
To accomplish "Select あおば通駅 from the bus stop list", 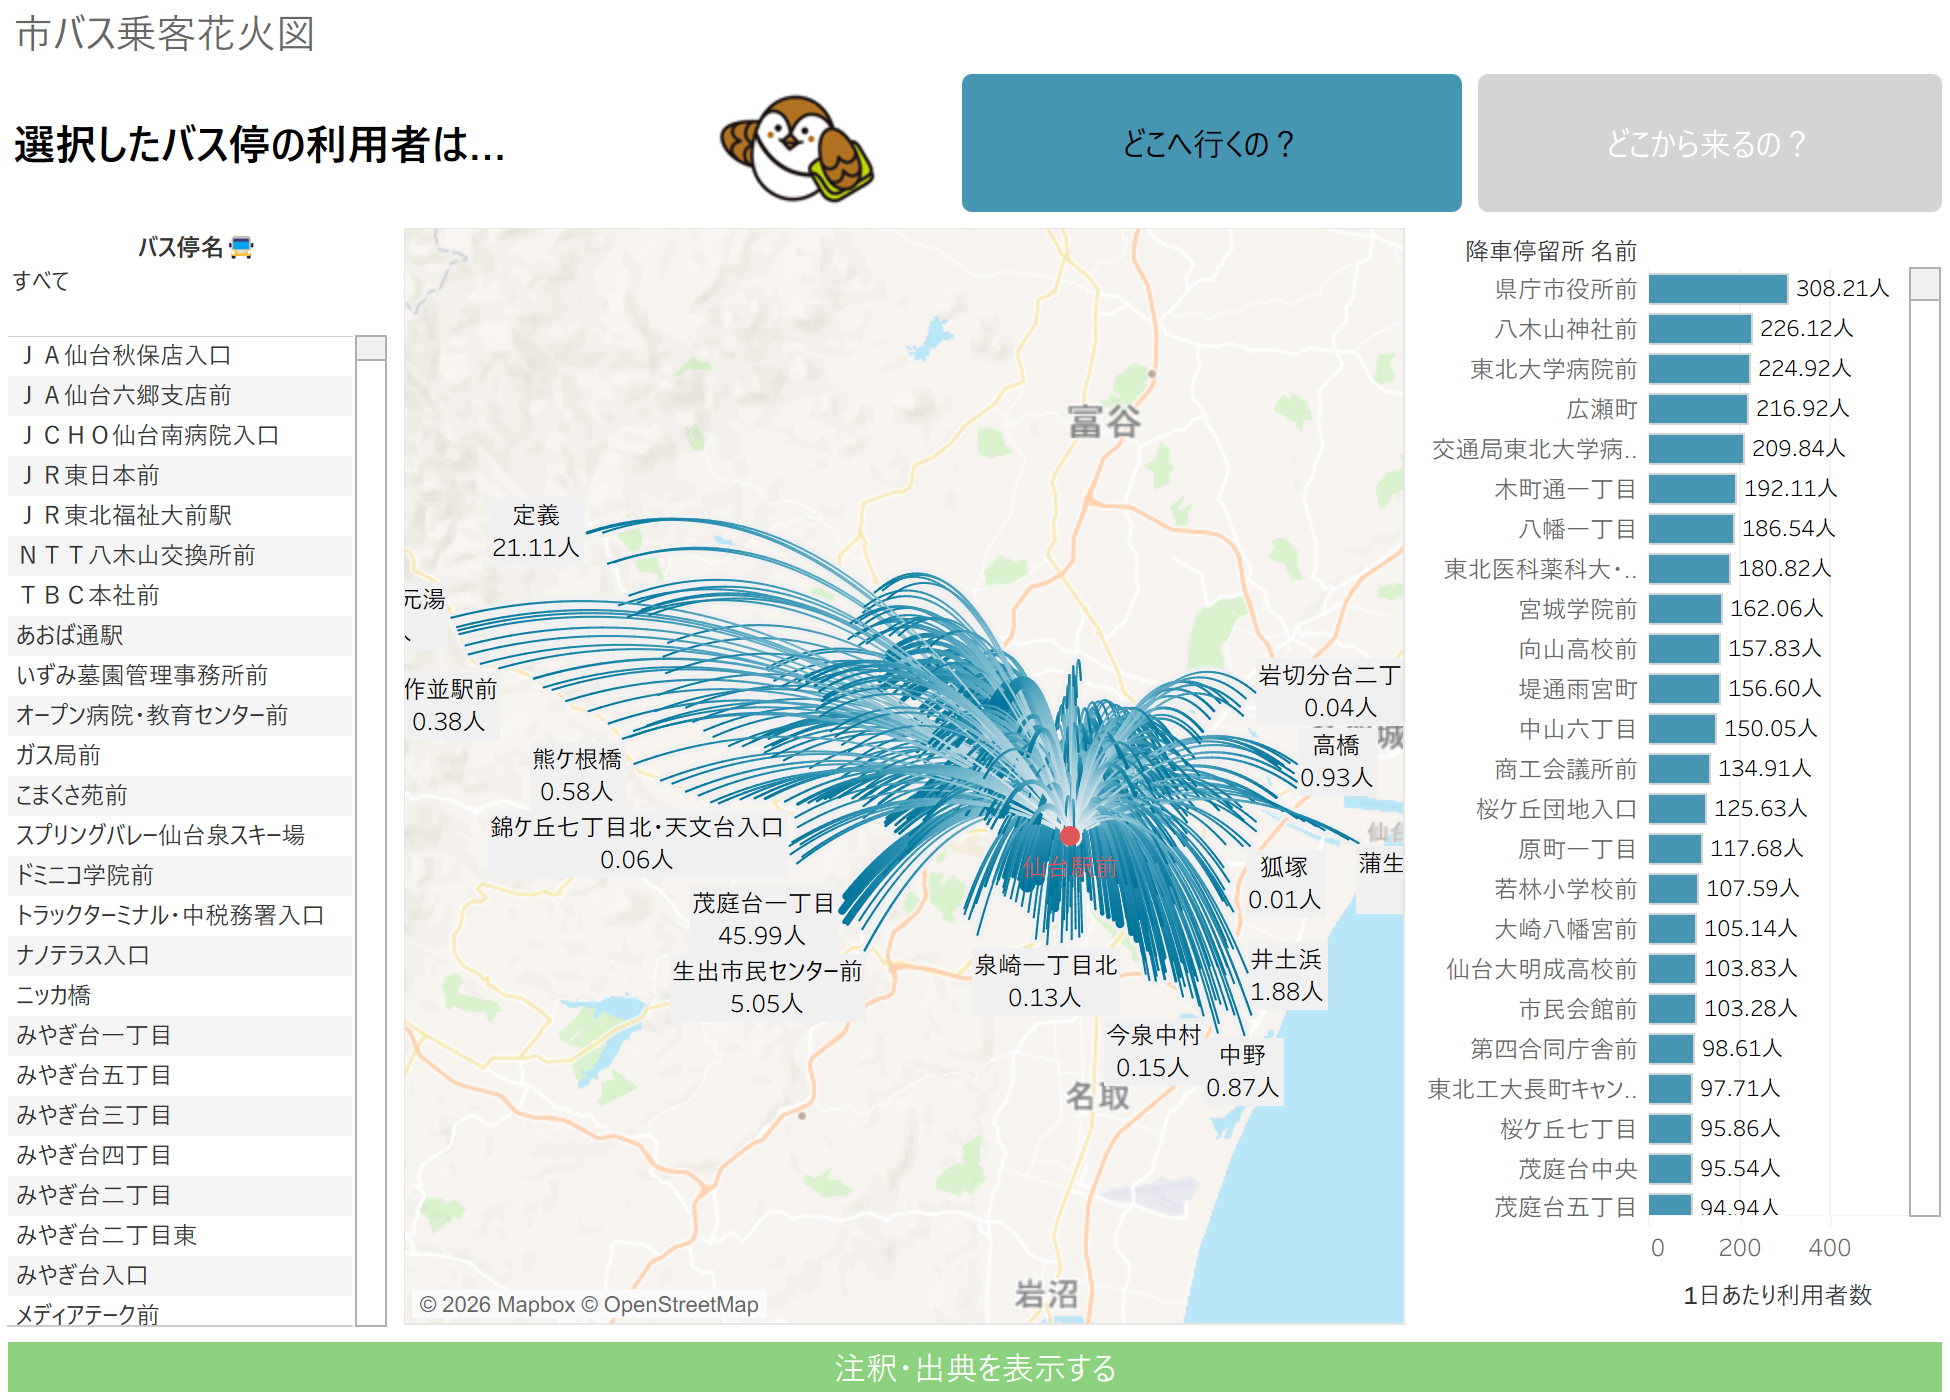I will [x=70, y=635].
